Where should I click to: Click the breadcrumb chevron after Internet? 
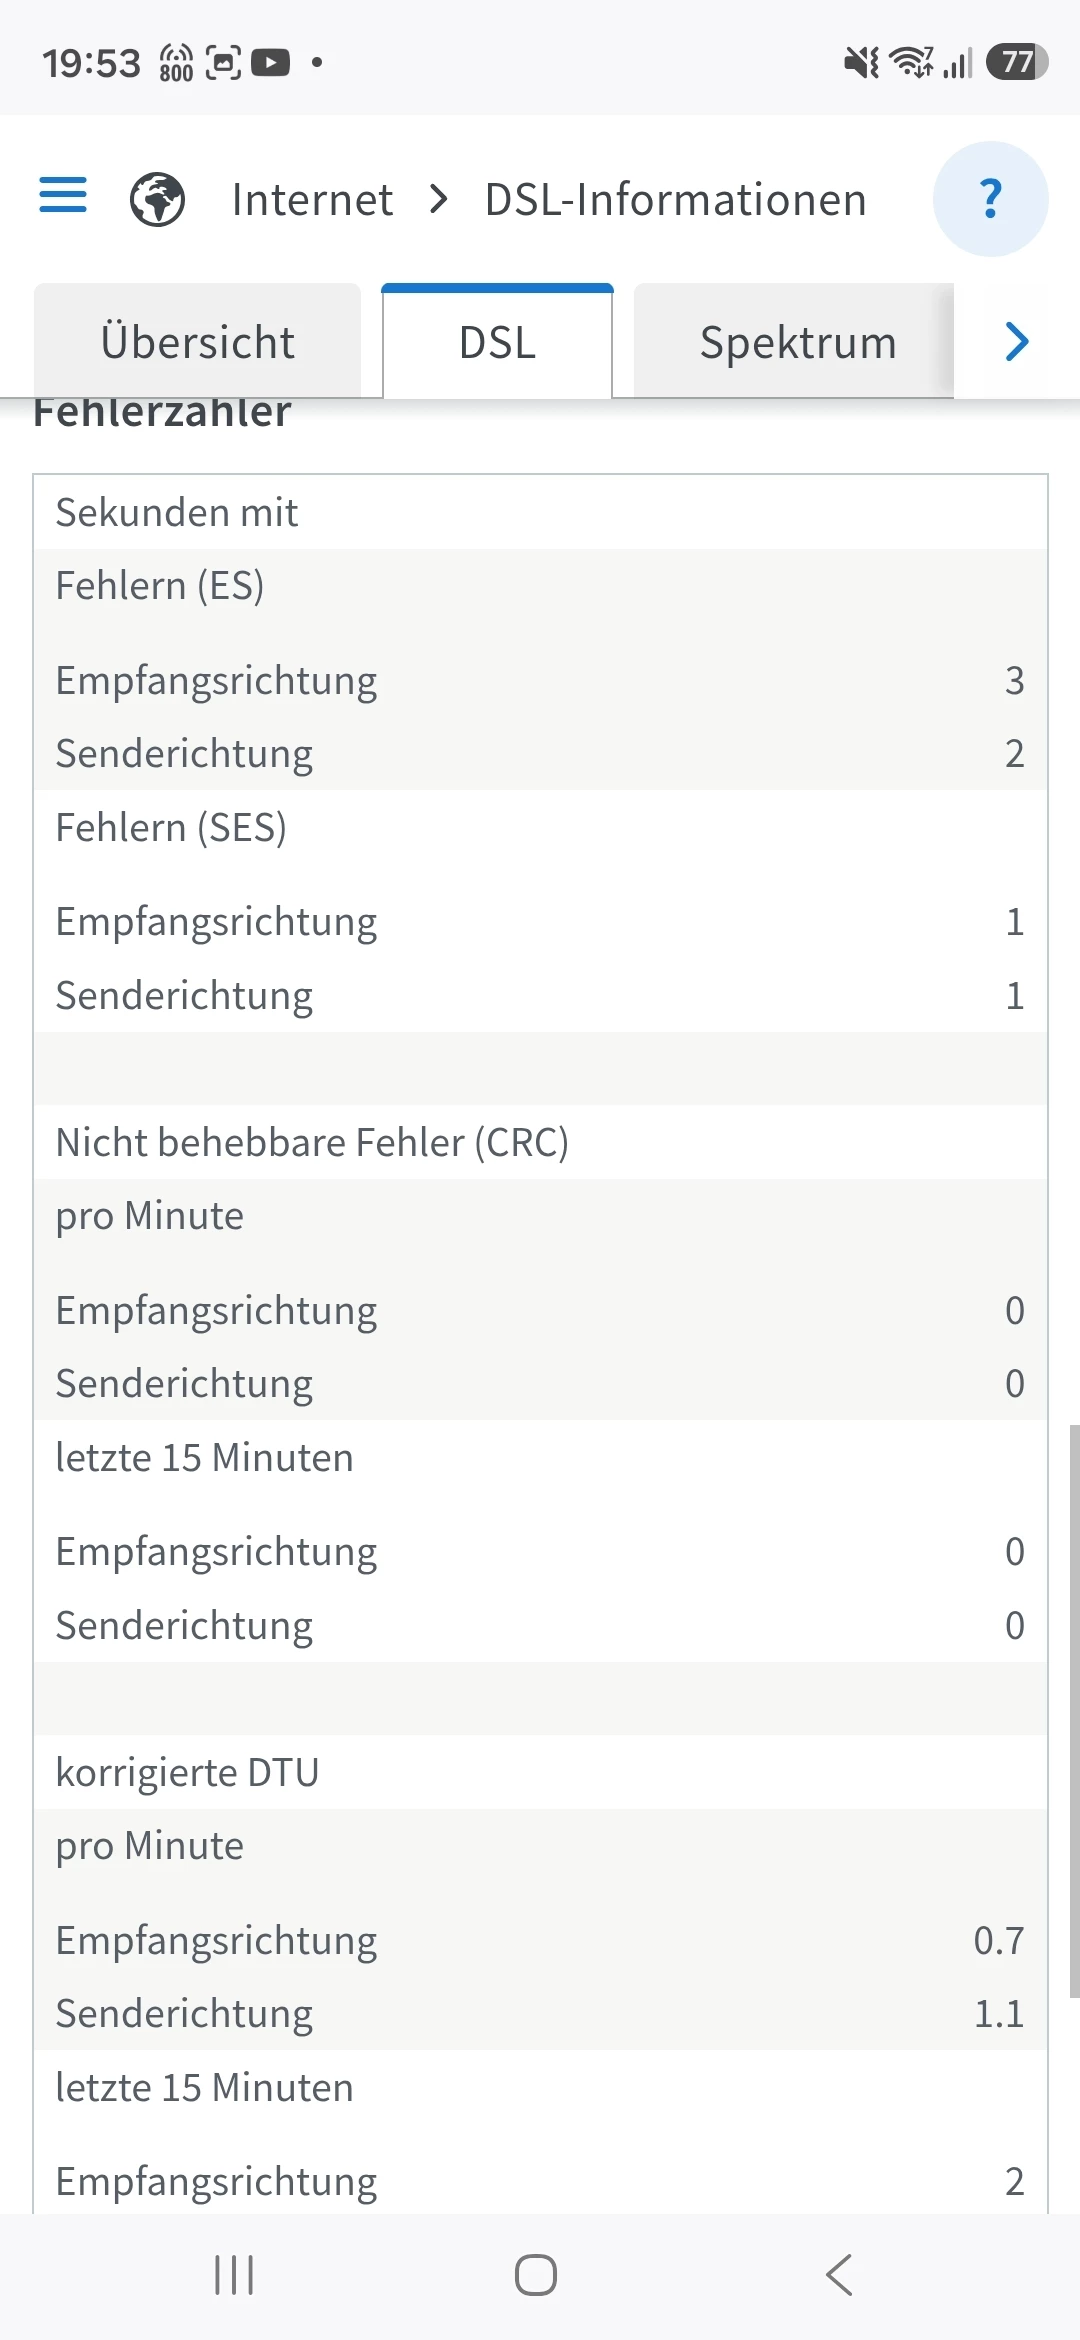pos(438,199)
